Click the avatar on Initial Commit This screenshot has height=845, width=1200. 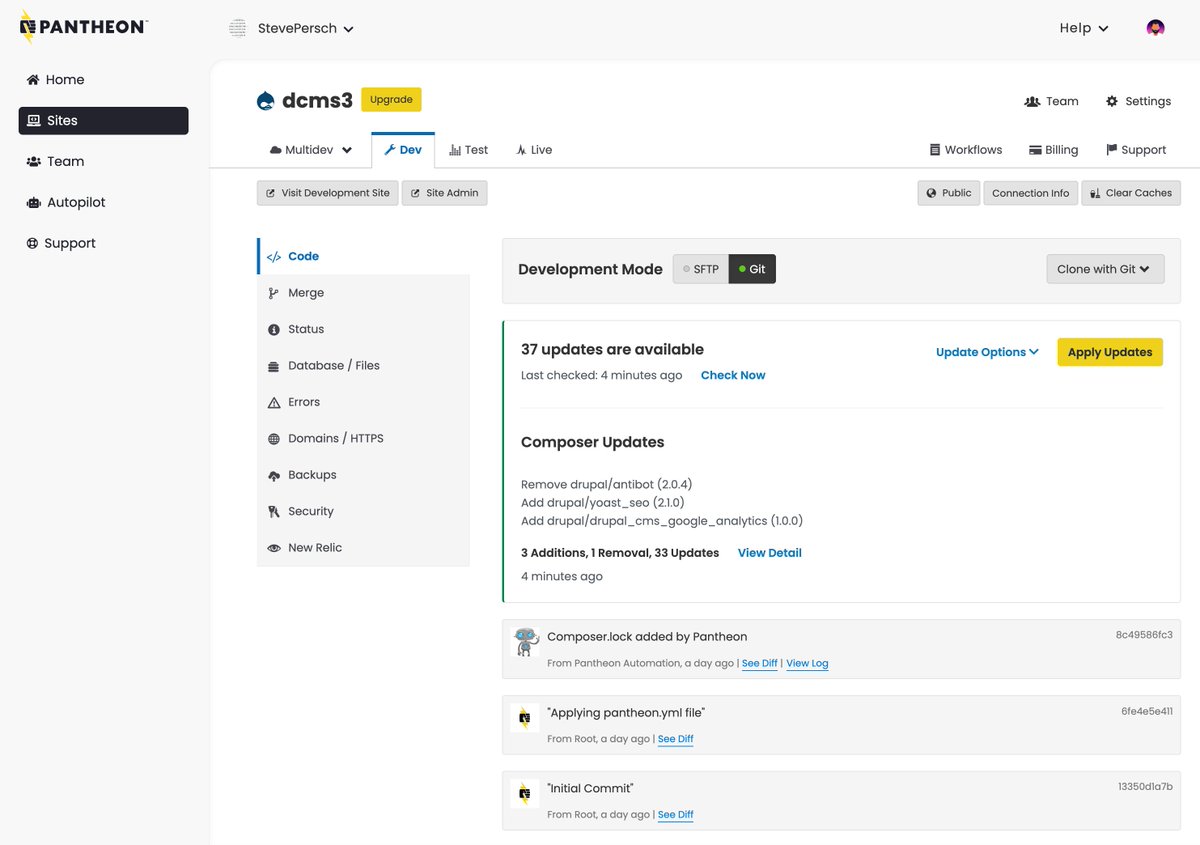pos(525,794)
